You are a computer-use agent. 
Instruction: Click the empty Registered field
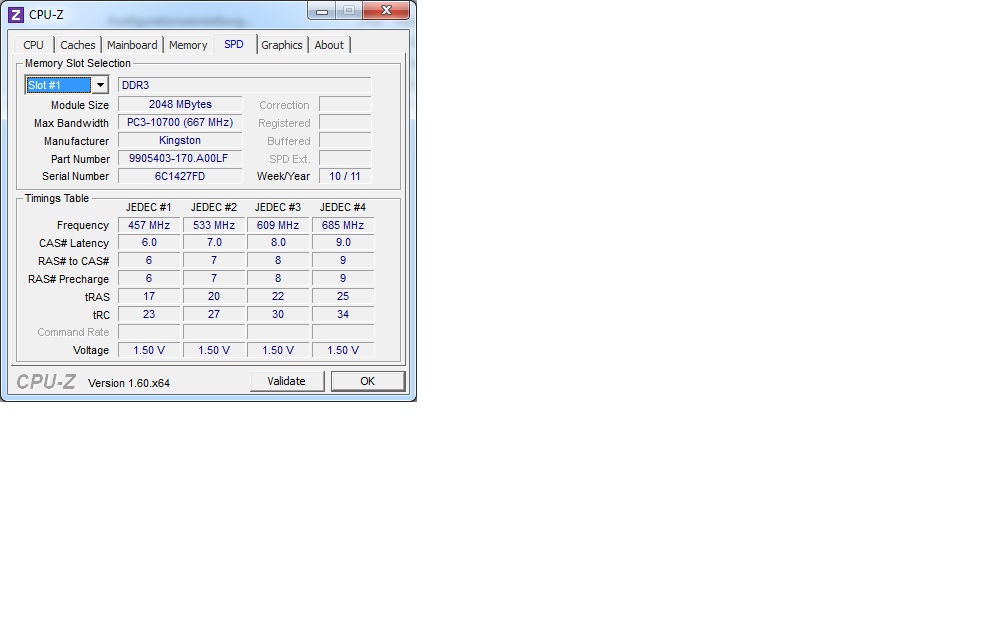[x=345, y=122]
